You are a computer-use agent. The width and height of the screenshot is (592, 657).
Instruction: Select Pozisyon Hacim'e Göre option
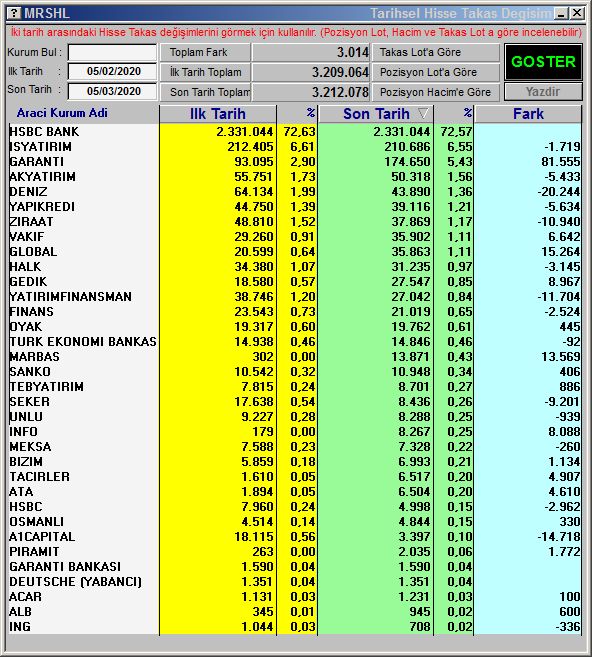point(436,92)
